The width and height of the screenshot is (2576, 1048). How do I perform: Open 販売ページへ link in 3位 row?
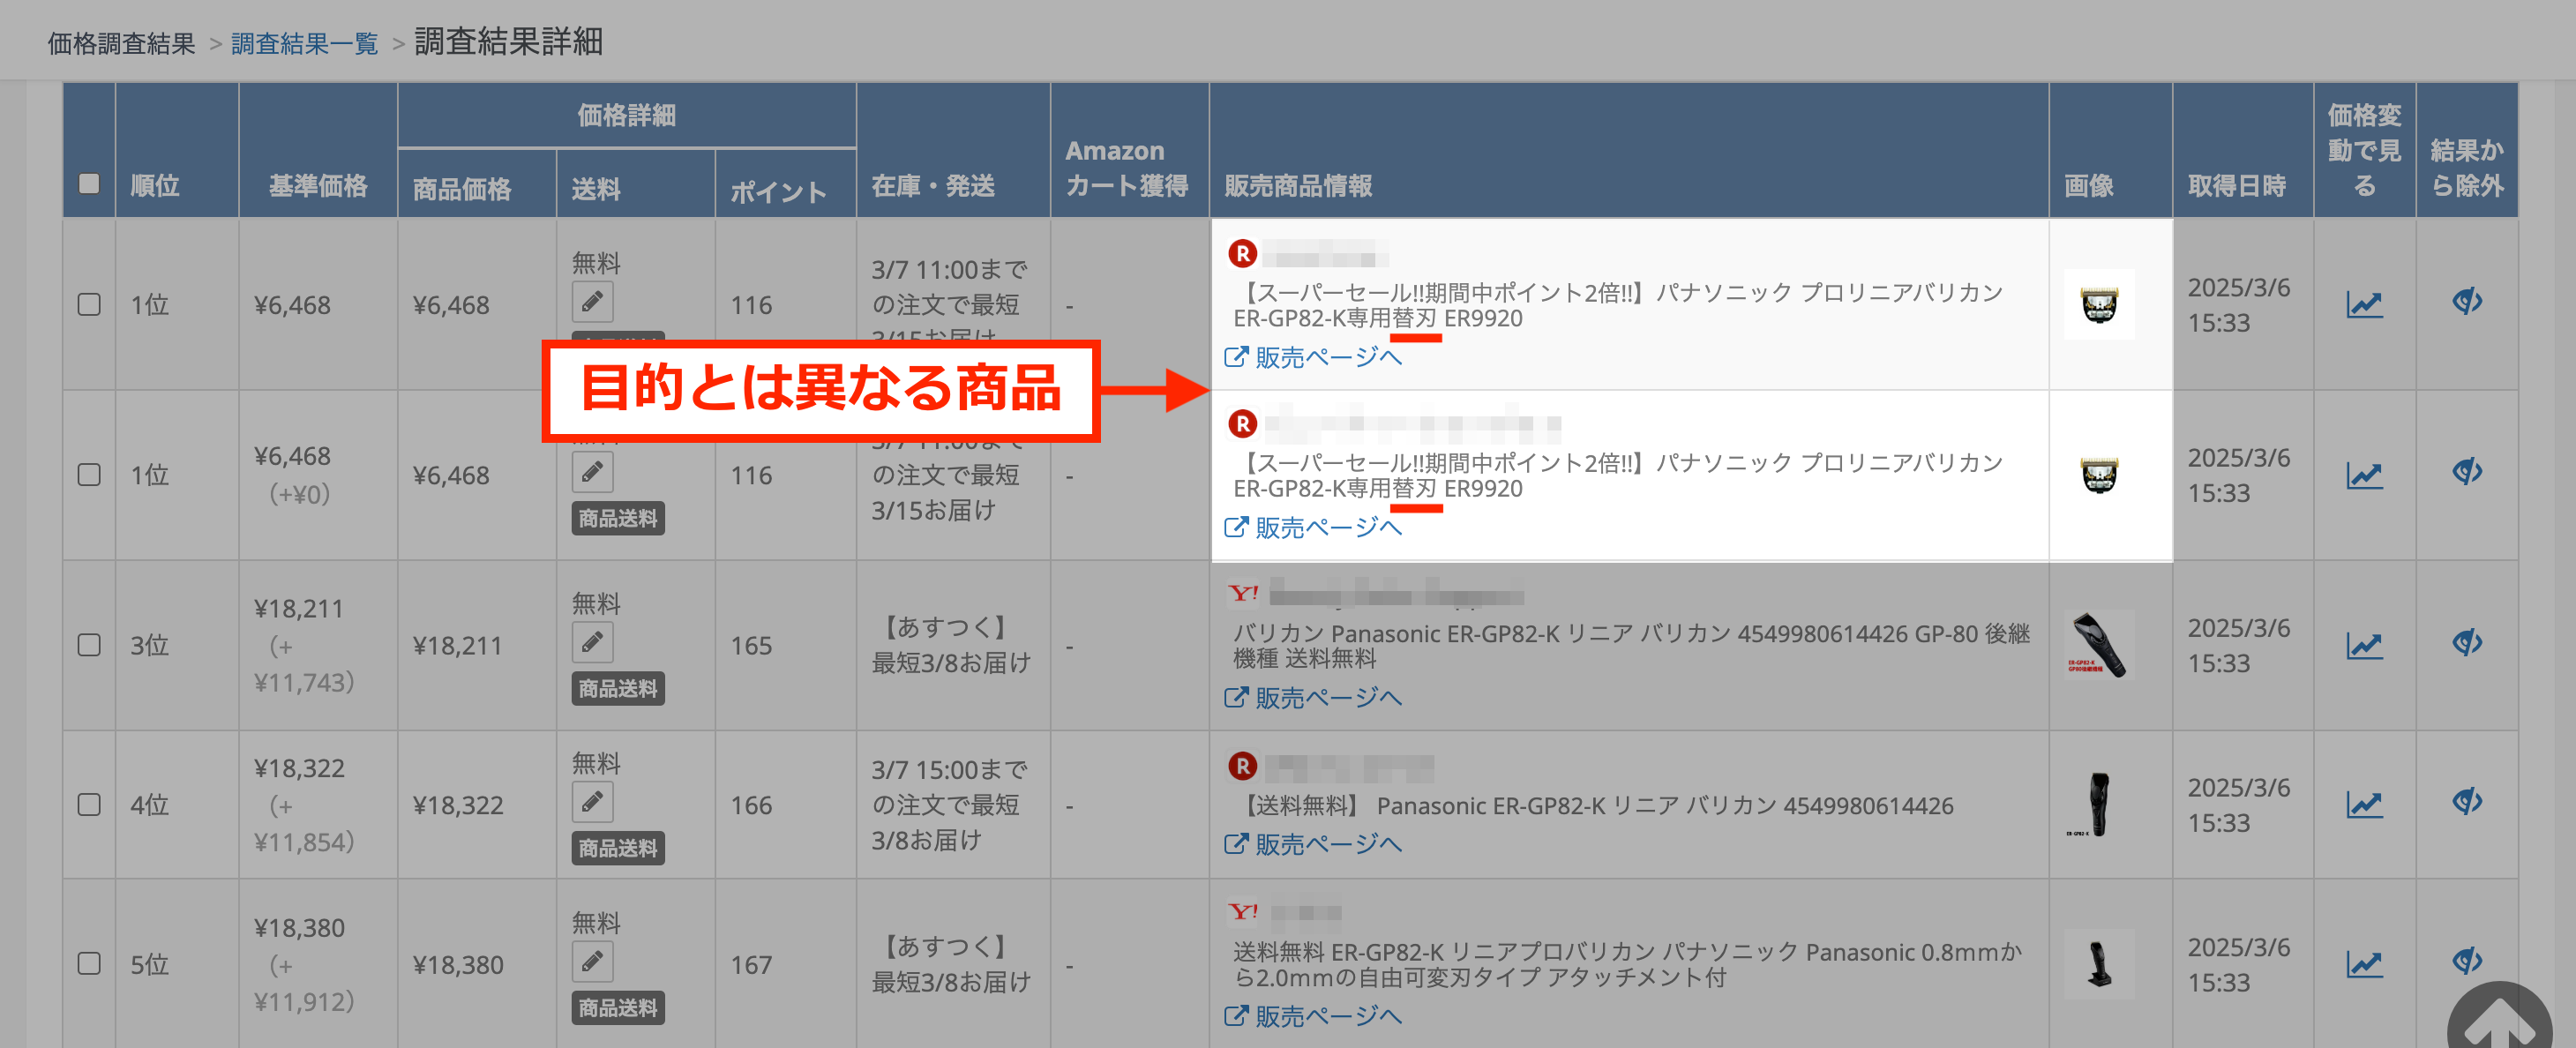click(x=1327, y=698)
